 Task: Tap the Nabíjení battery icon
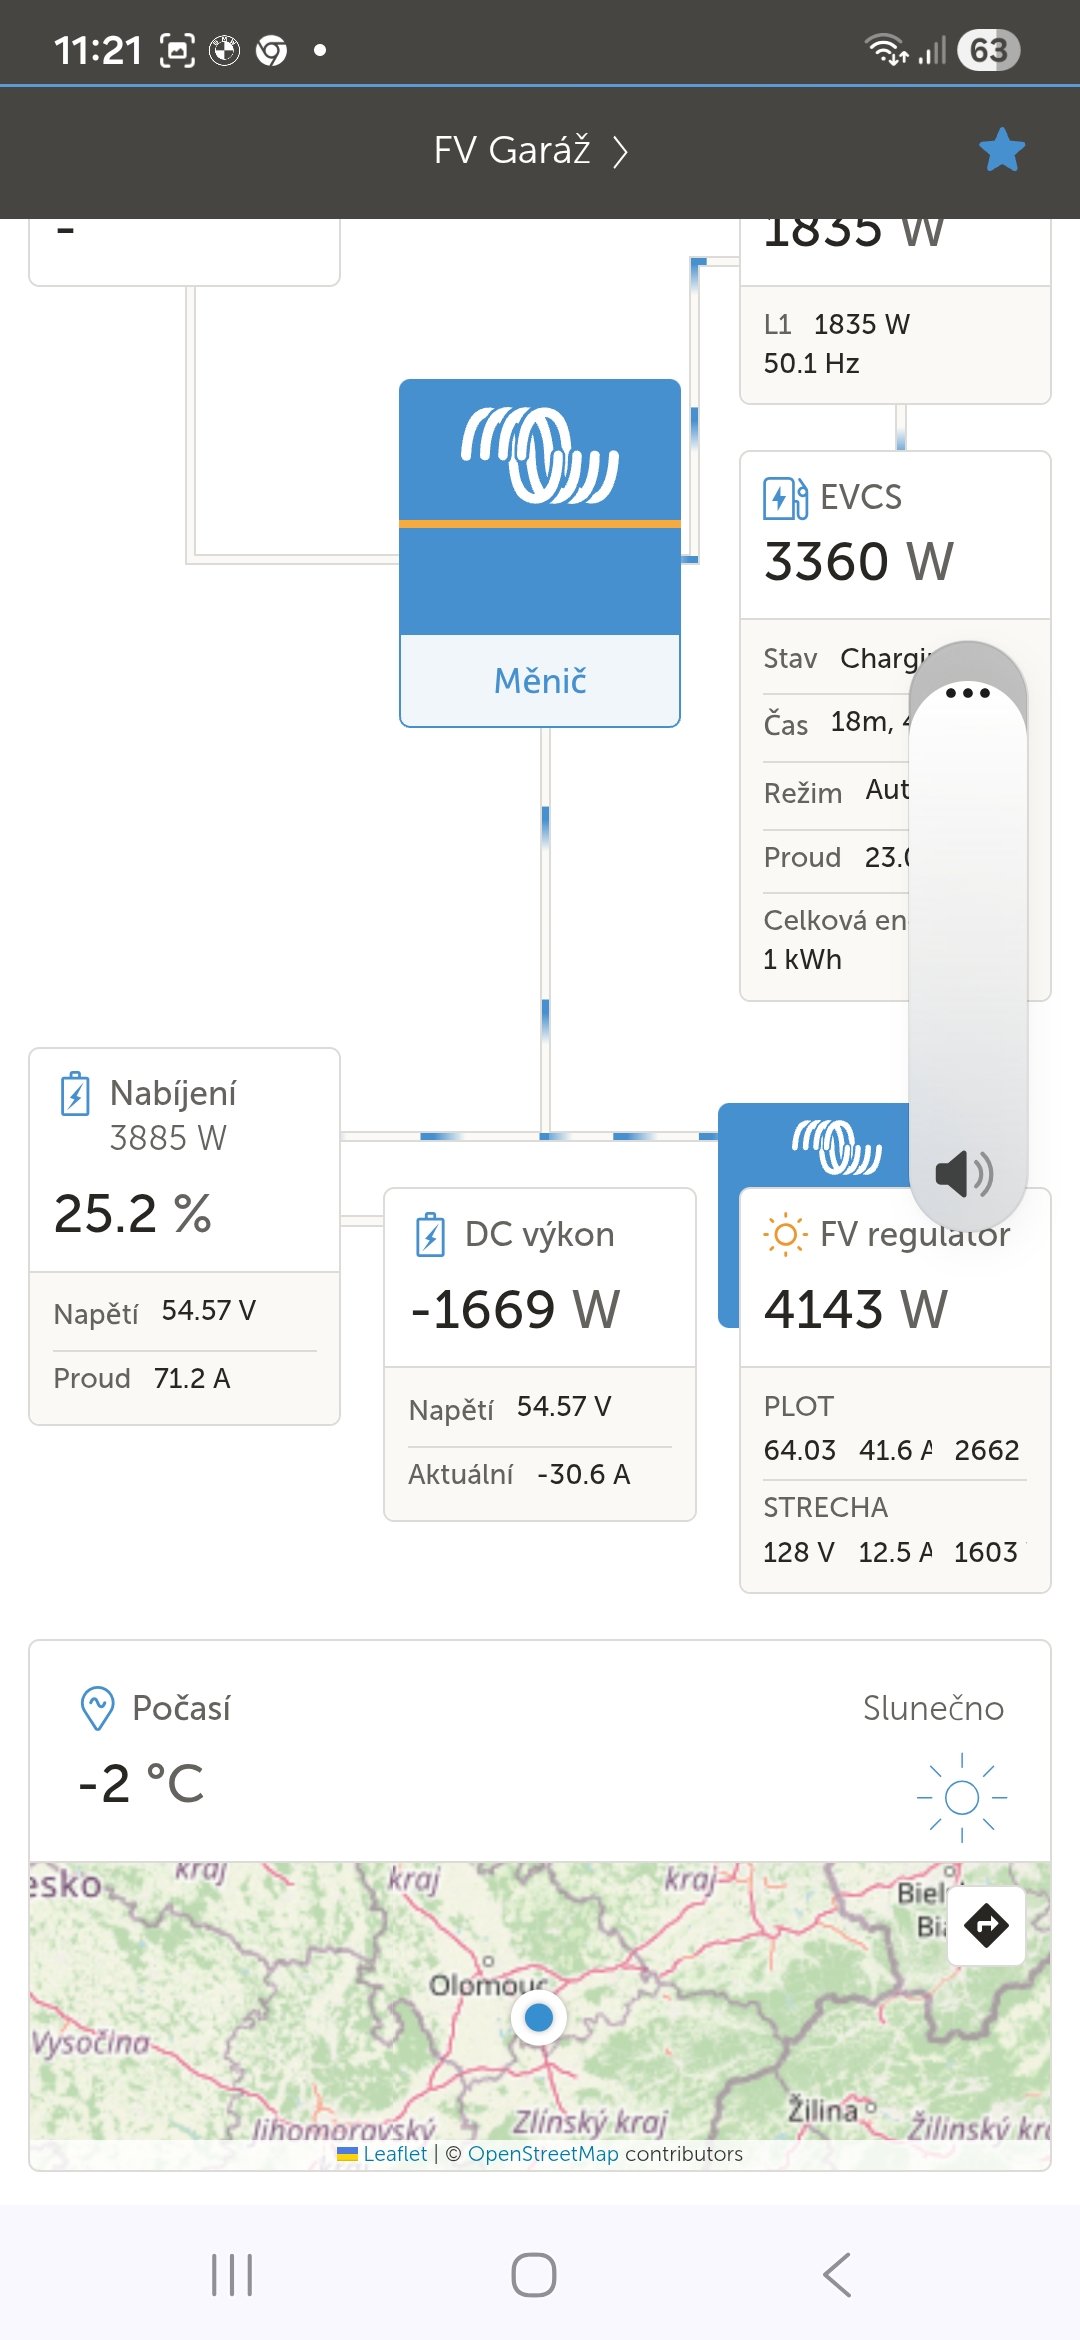click(x=75, y=1093)
